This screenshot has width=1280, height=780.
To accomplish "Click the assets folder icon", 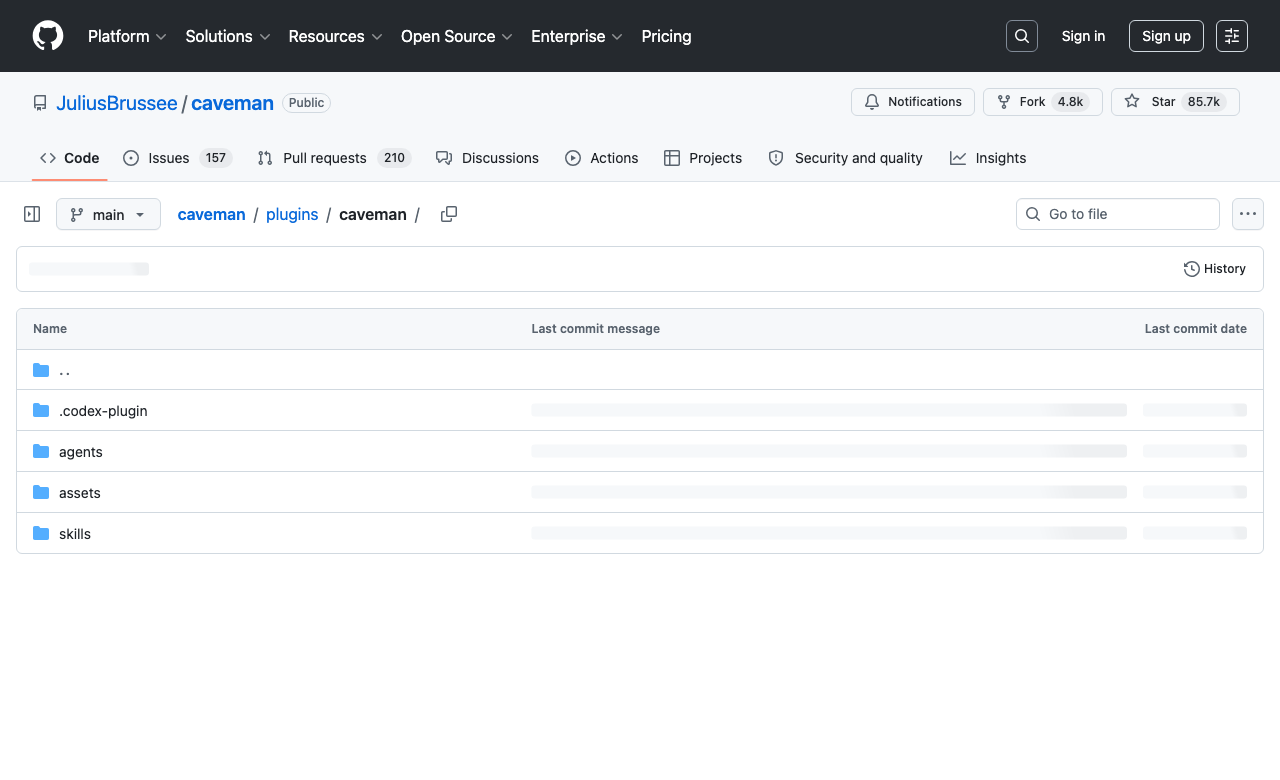I will point(41,493).
